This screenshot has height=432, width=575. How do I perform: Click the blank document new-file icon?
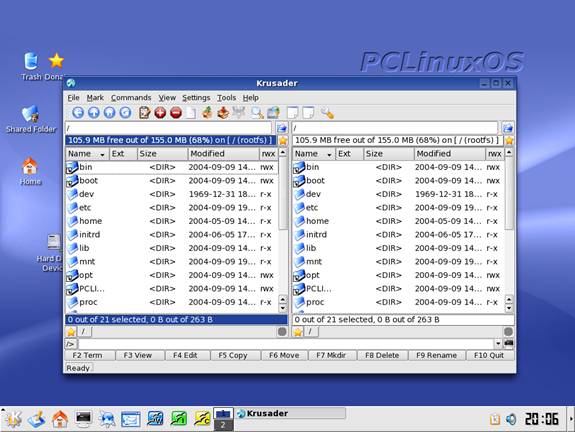[191, 113]
